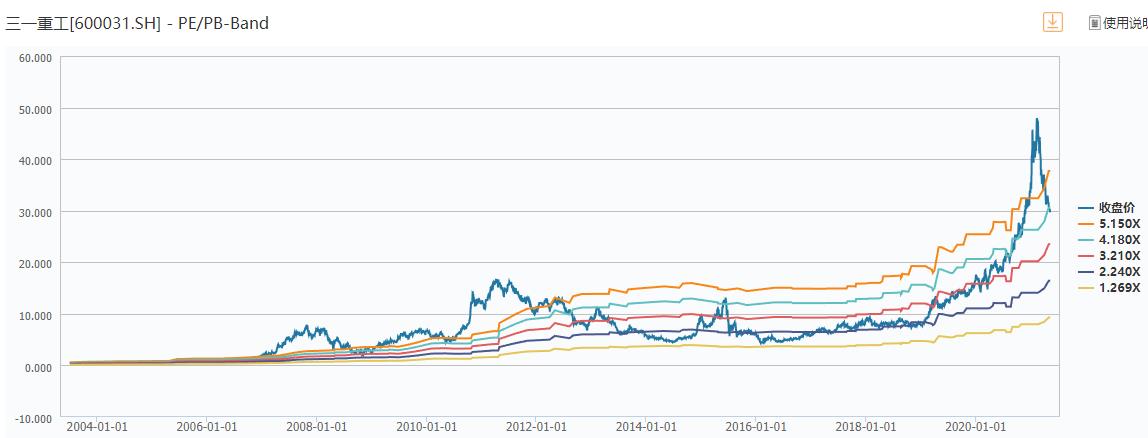1148x438 pixels.
Task: Click the 10.000 y-axis label
Action: tap(36, 315)
